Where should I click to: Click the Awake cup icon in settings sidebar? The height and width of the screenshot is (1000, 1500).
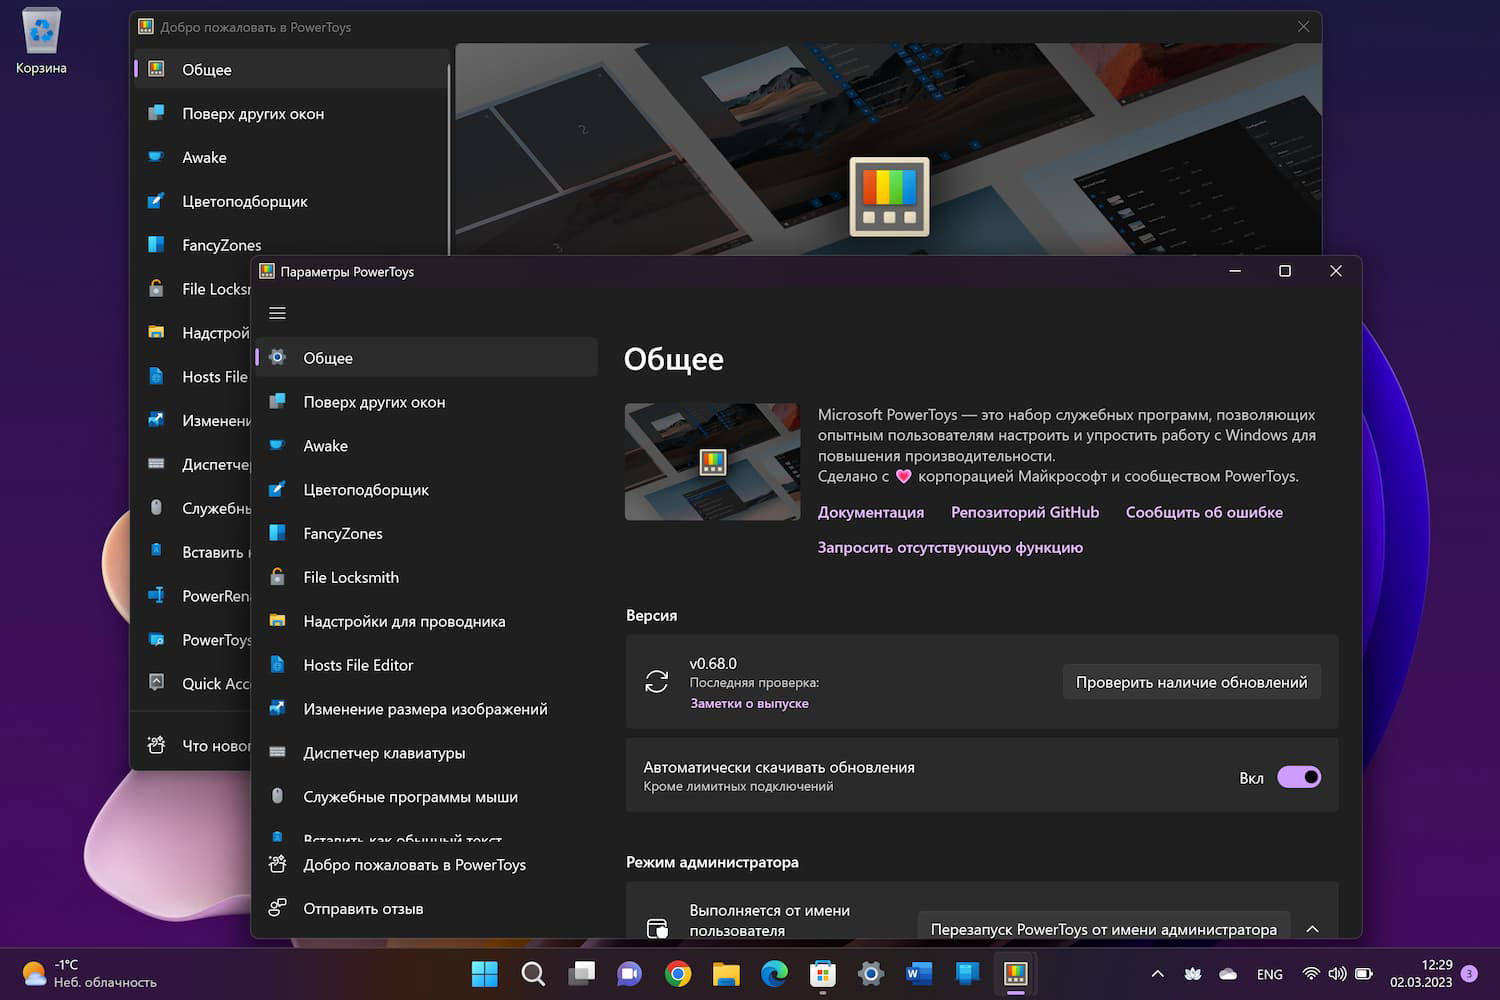click(x=278, y=445)
